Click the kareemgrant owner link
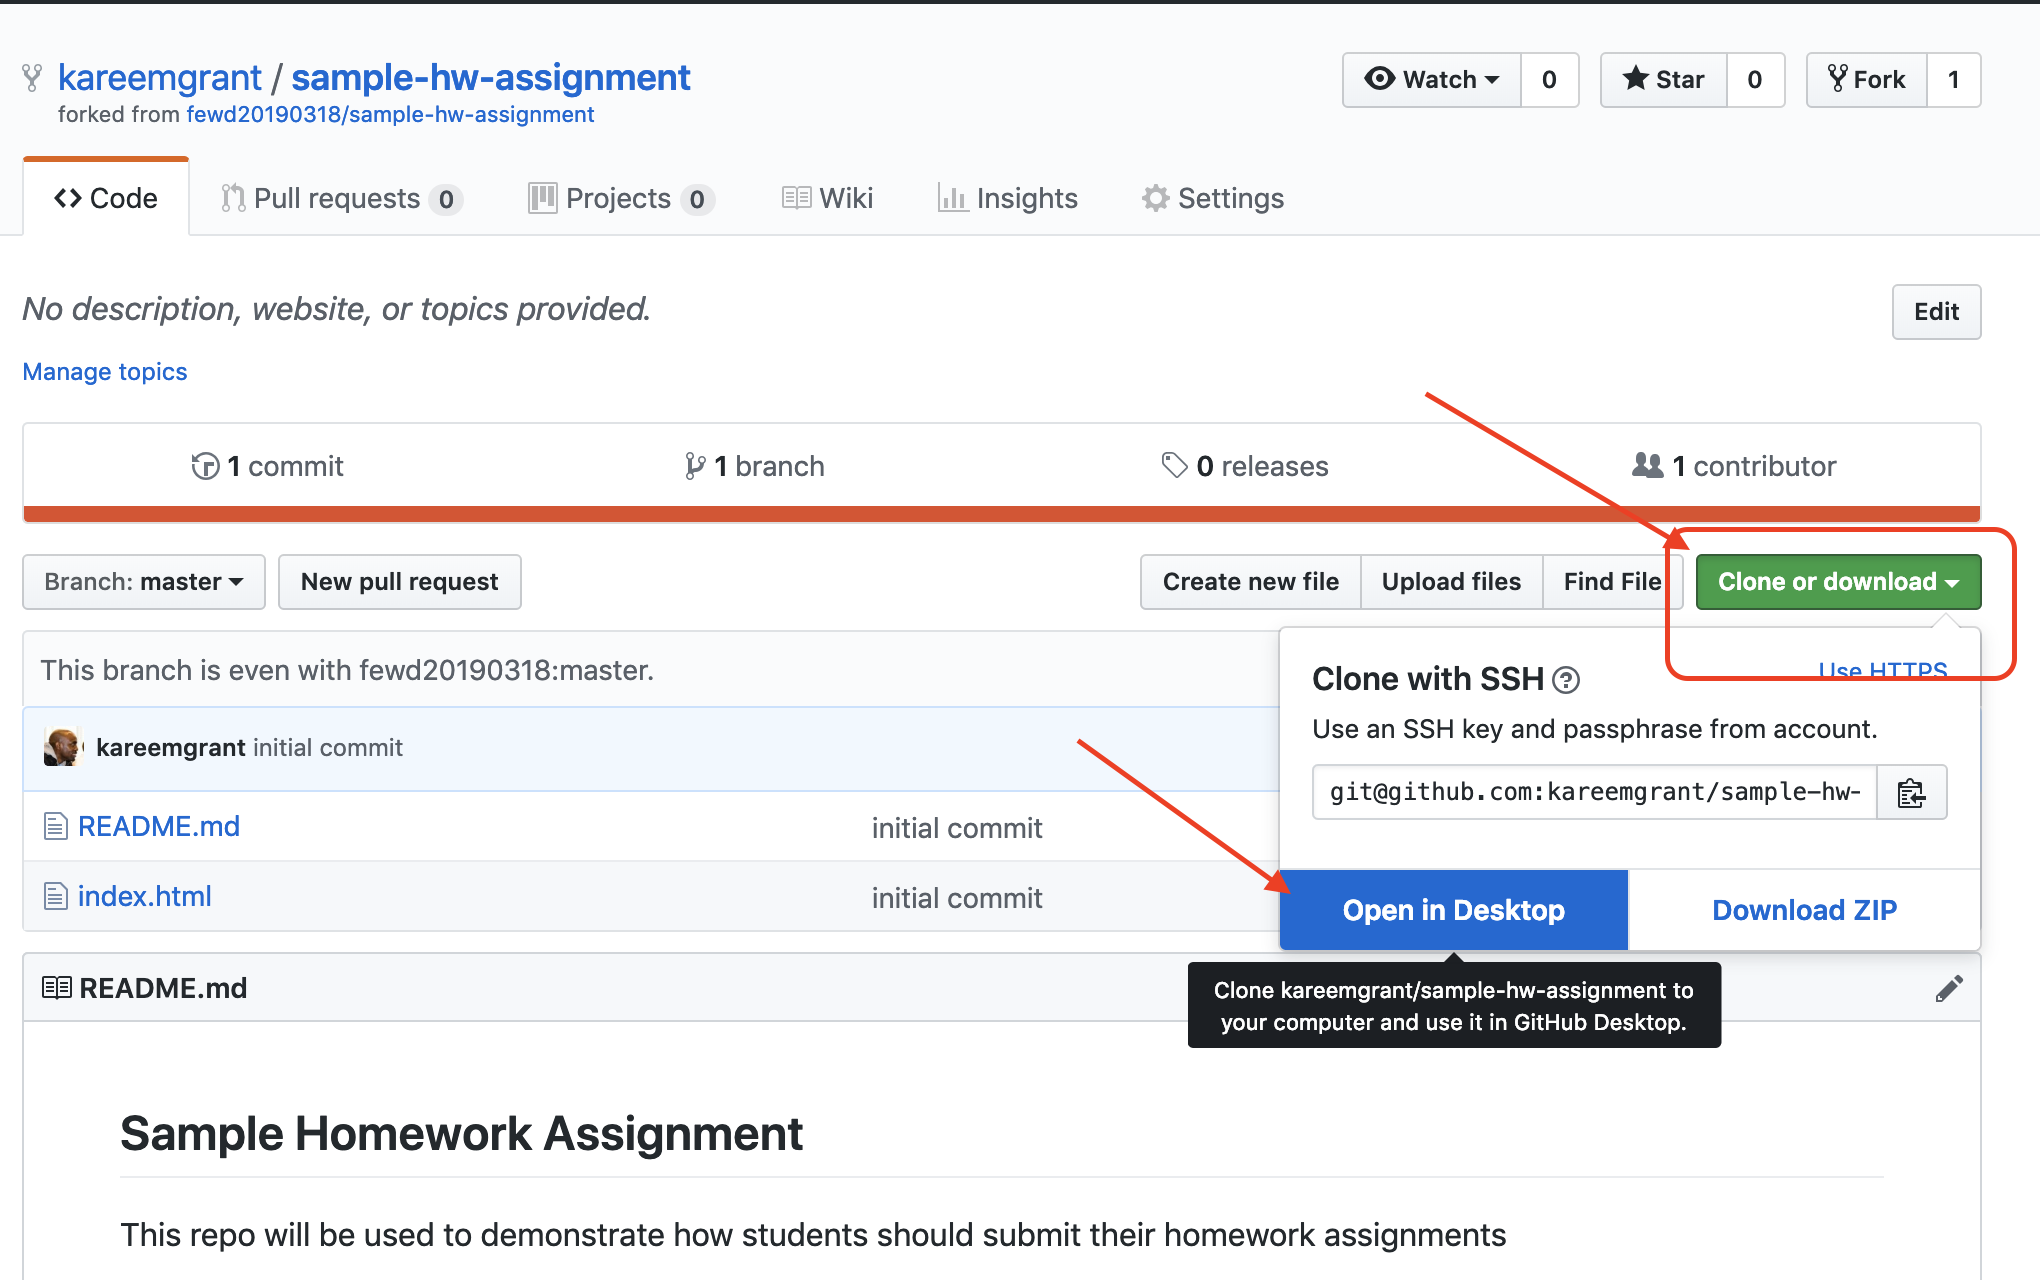This screenshot has width=2040, height=1280. tap(159, 77)
